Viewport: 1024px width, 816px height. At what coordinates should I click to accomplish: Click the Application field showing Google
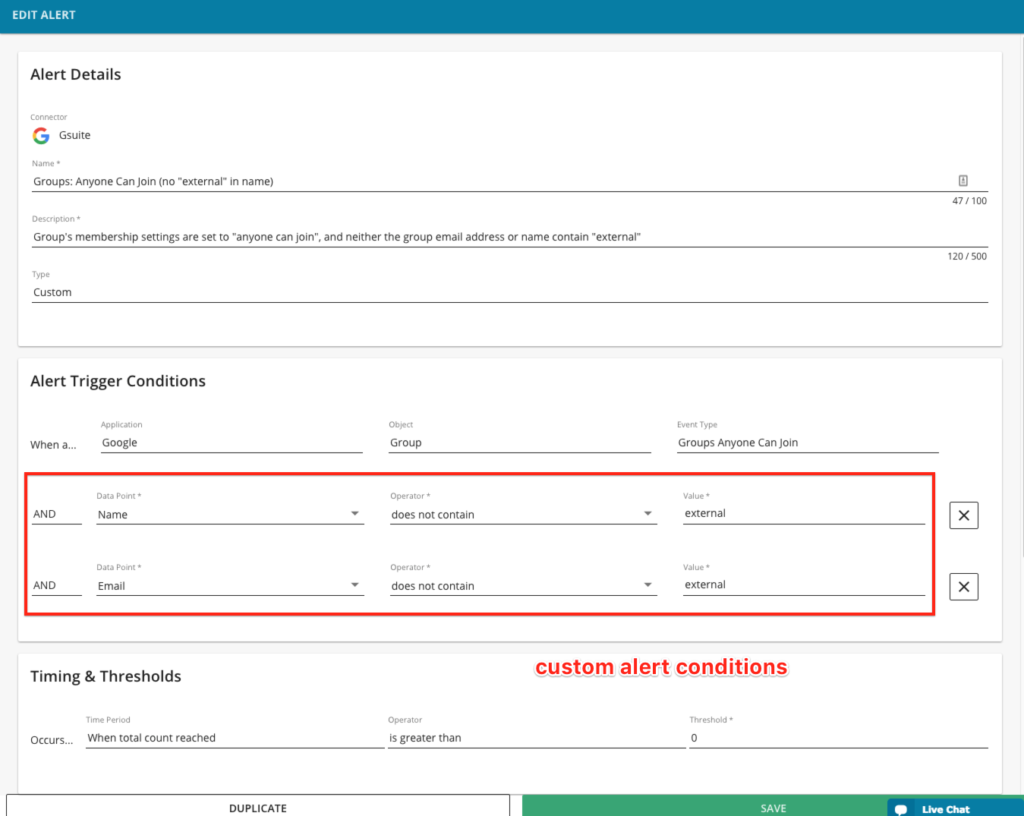pyautogui.click(x=231, y=443)
